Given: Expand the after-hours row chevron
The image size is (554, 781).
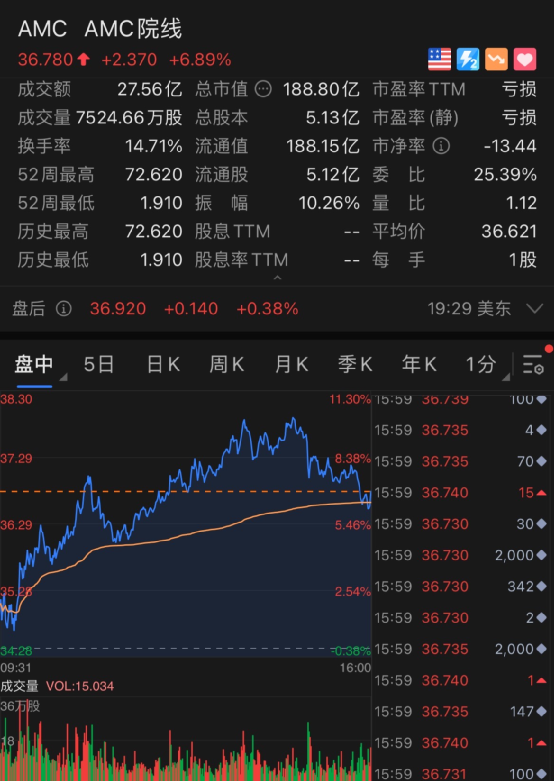Looking at the screenshot, I should pyautogui.click(x=535, y=309).
